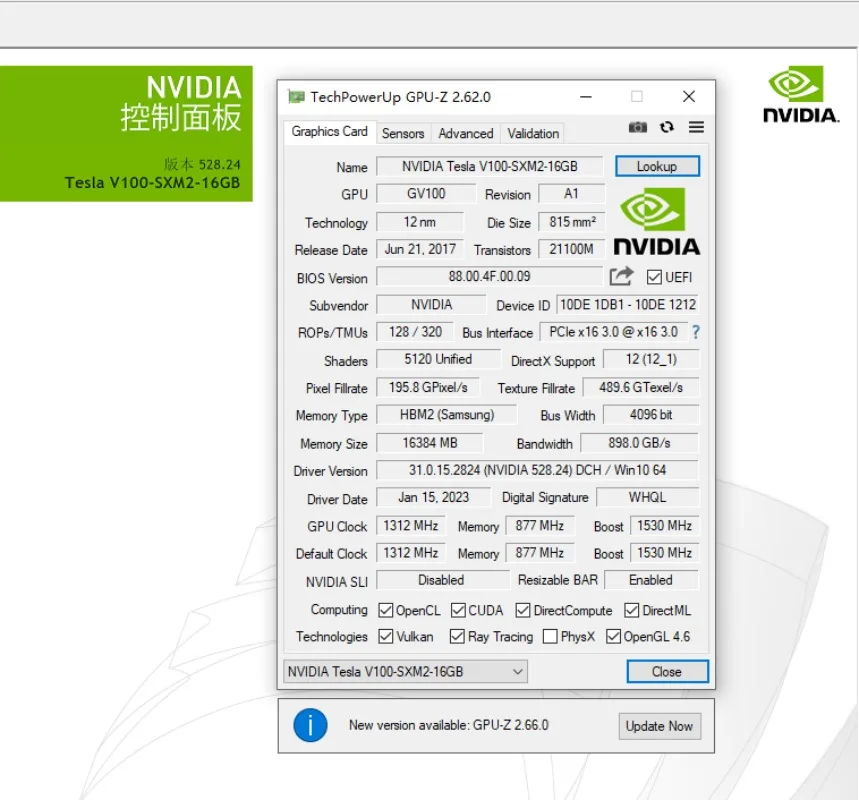Switch to the Validation tab

coord(533,133)
